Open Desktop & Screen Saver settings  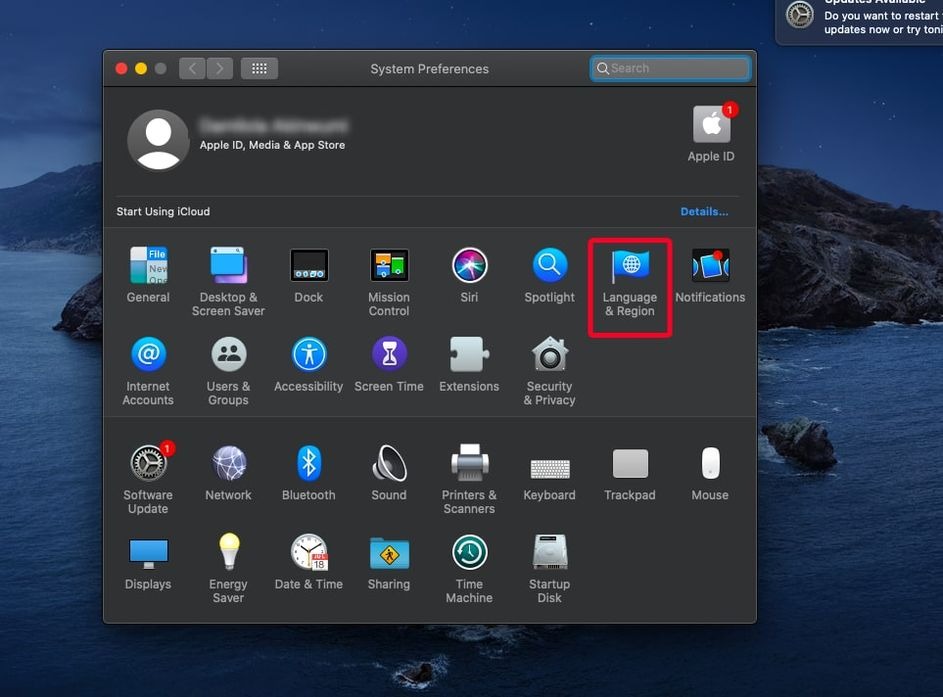coord(228,265)
